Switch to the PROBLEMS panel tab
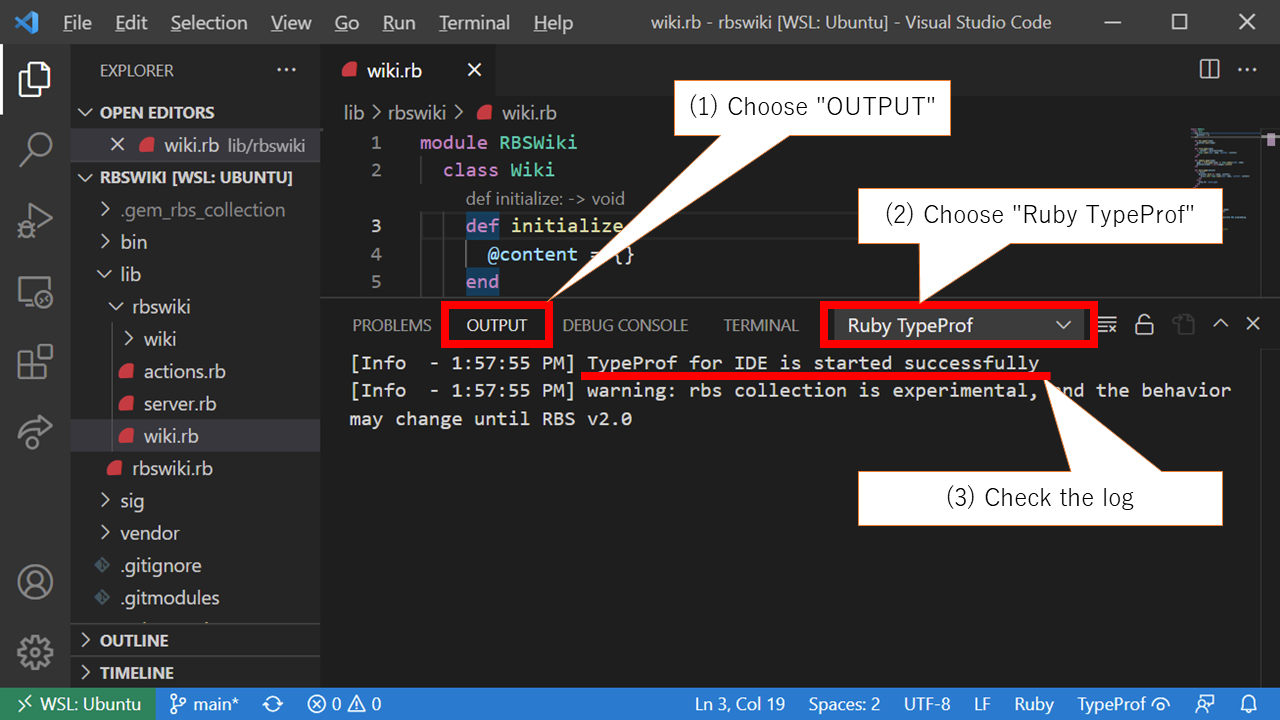 392,325
